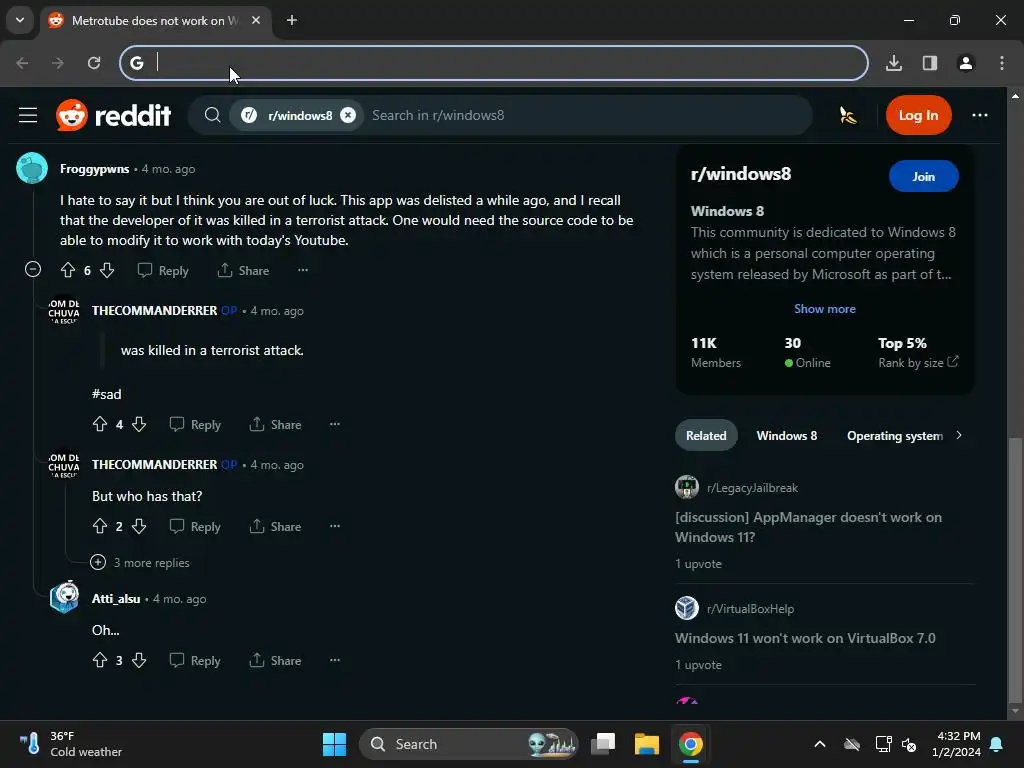Upvote Atti_alsu's 'Oh...' comment
This screenshot has height=768, width=1024.
[x=100, y=660]
